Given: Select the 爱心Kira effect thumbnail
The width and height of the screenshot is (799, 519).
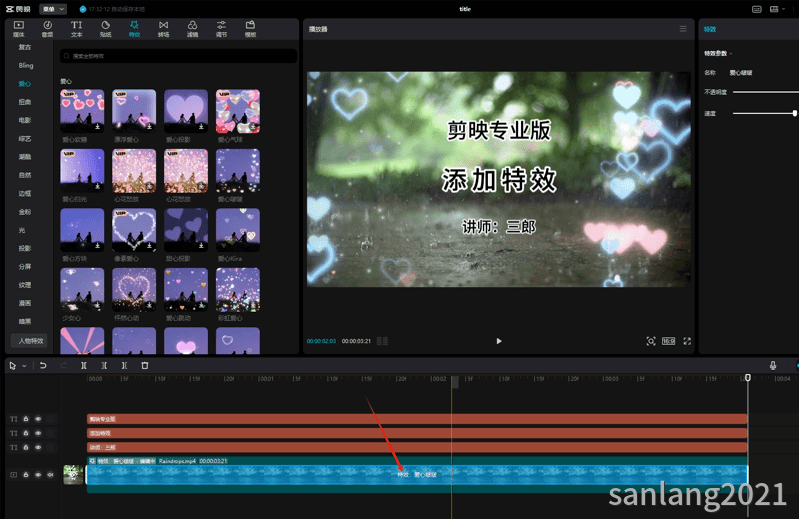Looking at the screenshot, I should click(x=238, y=230).
